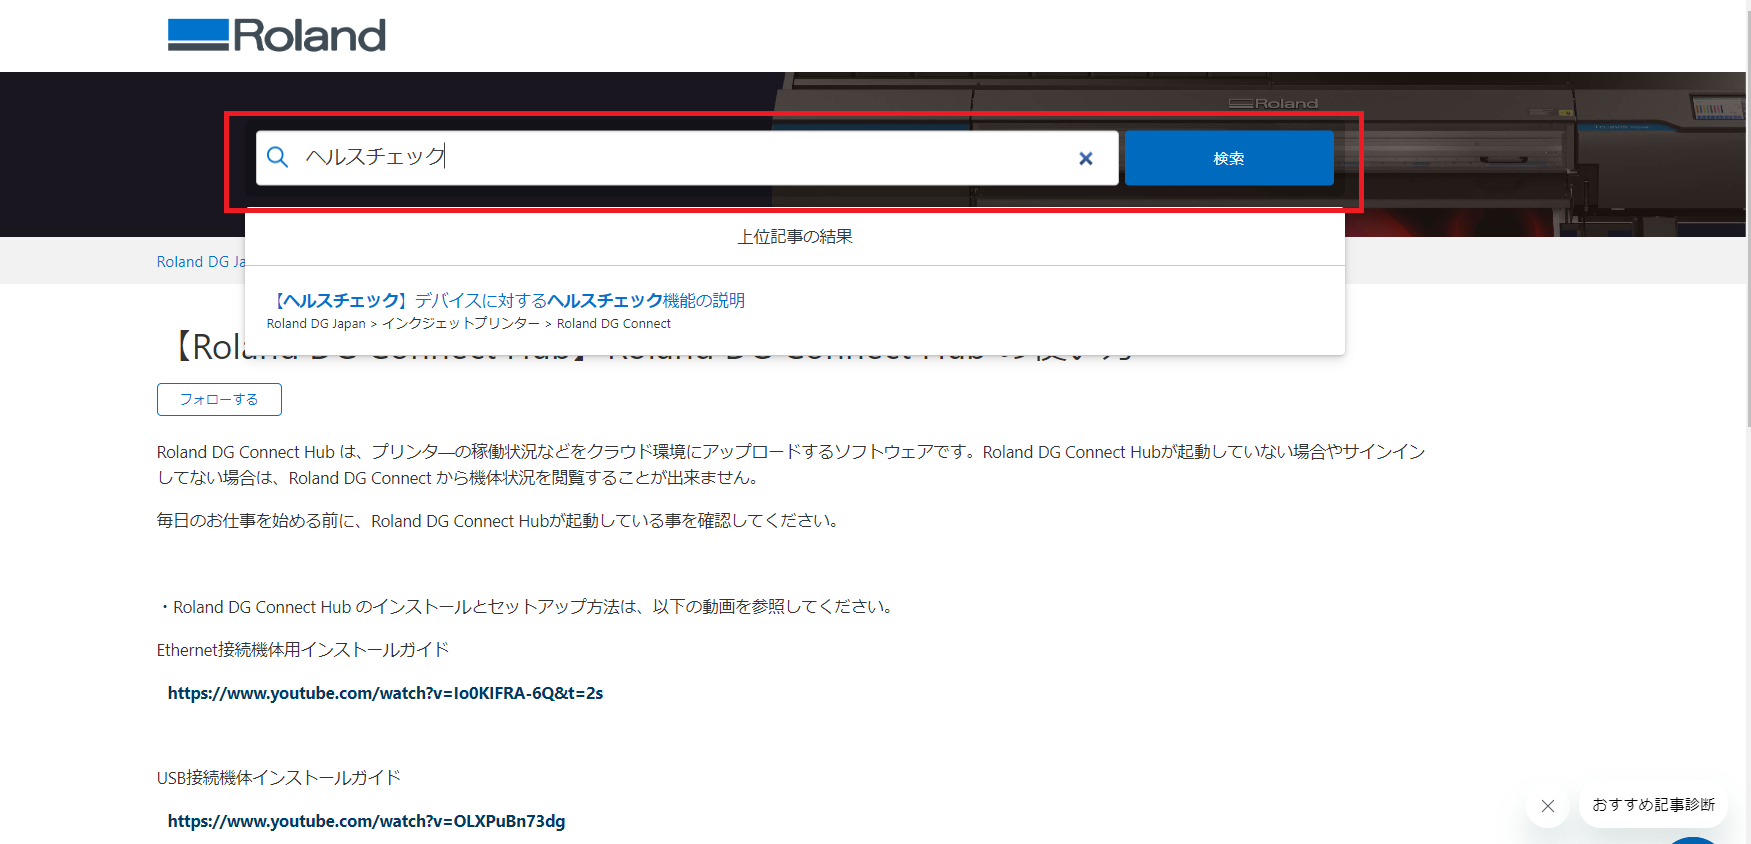Click the Roland DG Ja breadcrumb link
The width and height of the screenshot is (1751, 844).
(x=200, y=262)
